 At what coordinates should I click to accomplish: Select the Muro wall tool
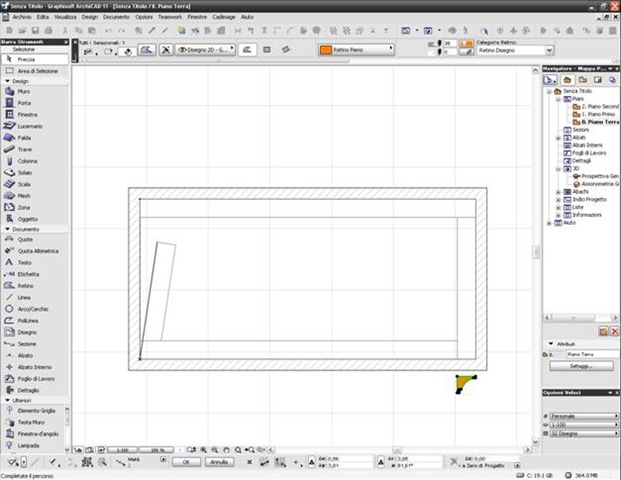24,91
